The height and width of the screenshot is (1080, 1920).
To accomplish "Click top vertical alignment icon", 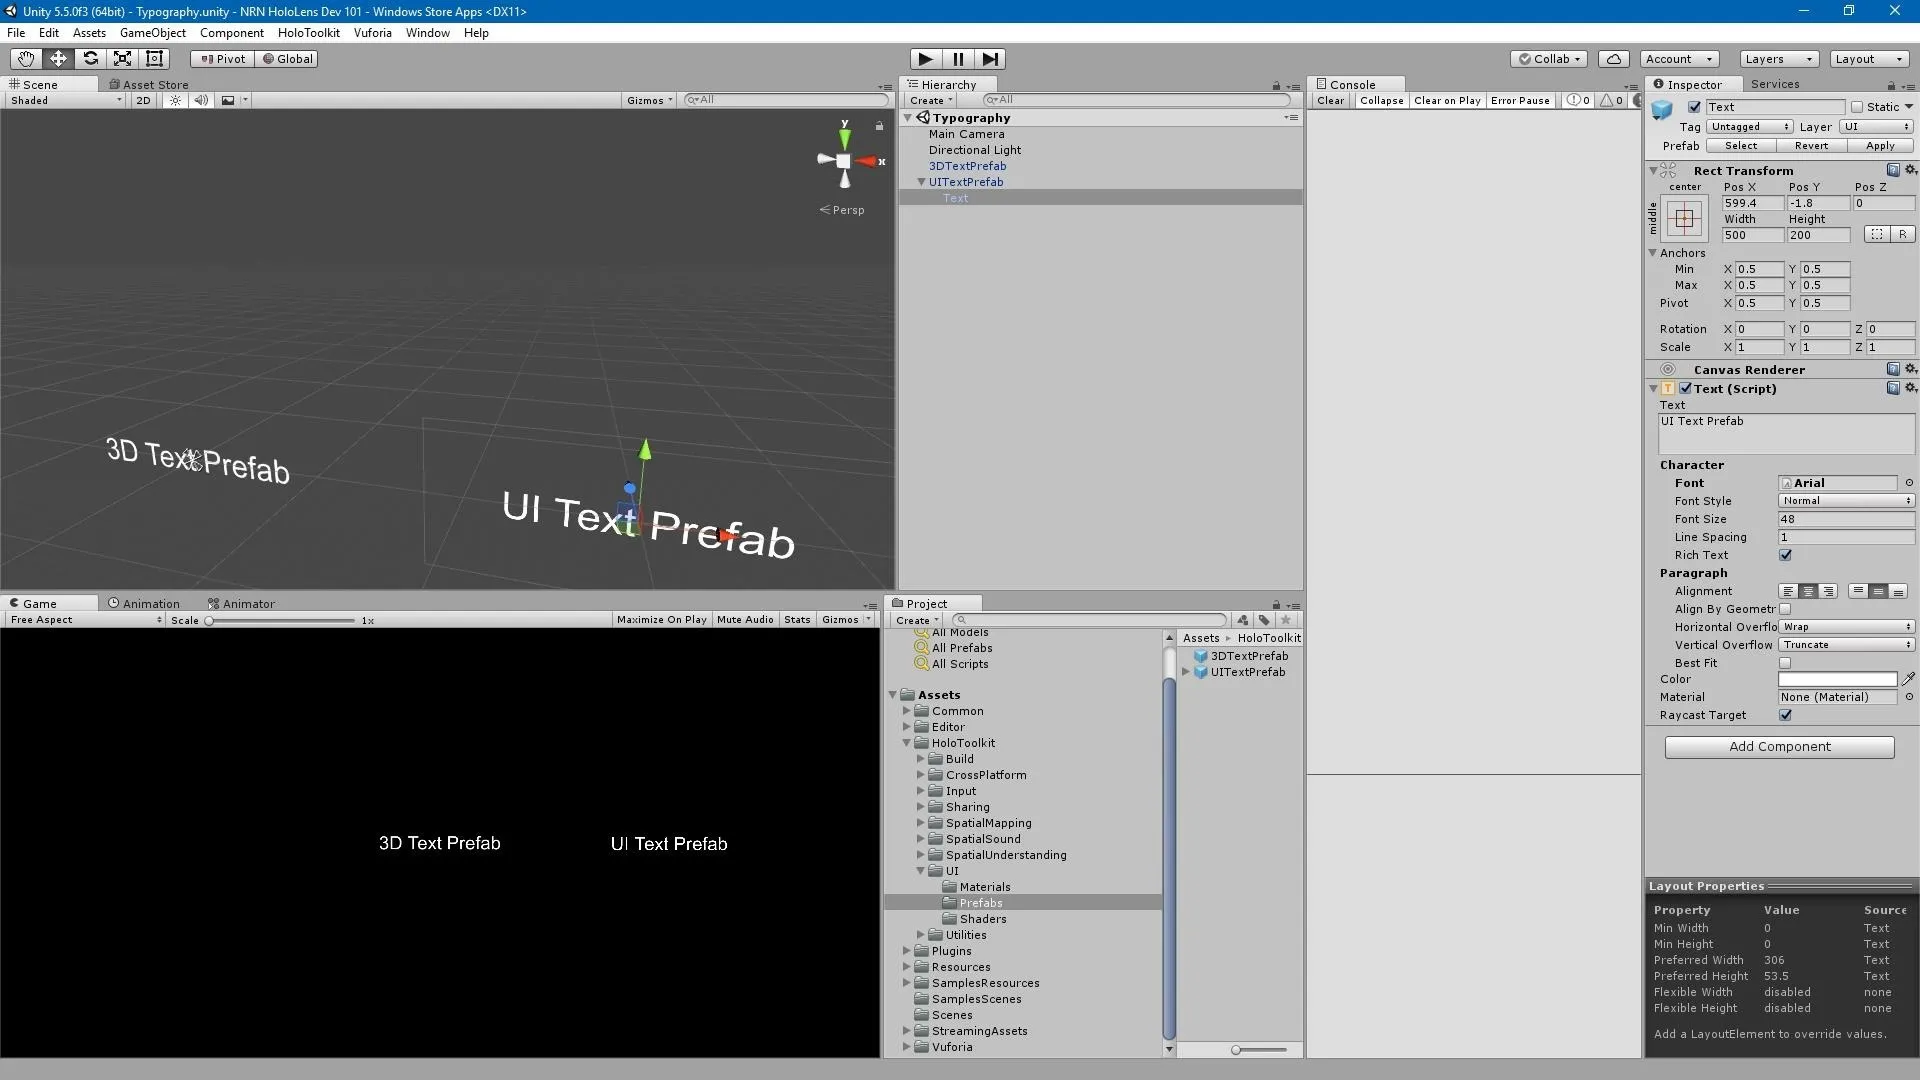I will [1858, 591].
